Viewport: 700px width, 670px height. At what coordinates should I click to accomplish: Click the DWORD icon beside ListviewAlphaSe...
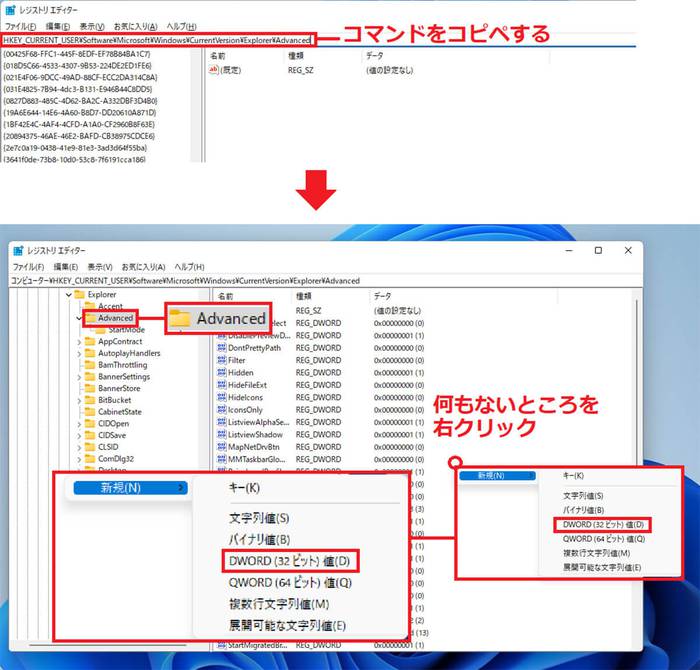[x=221, y=422]
